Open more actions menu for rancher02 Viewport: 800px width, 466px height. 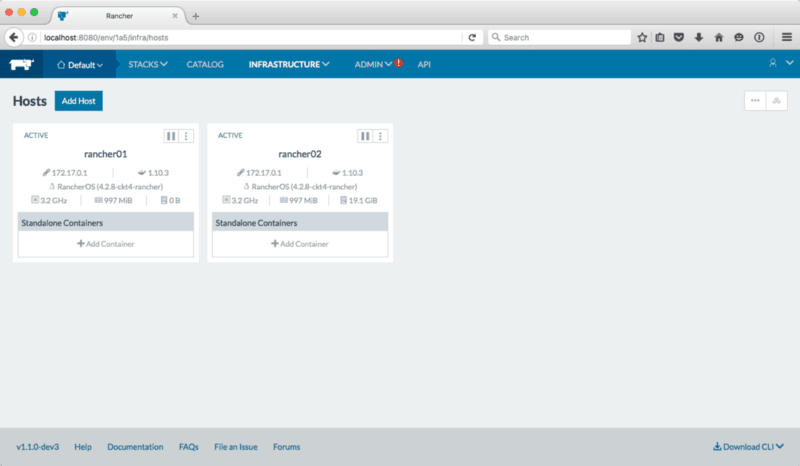point(380,136)
